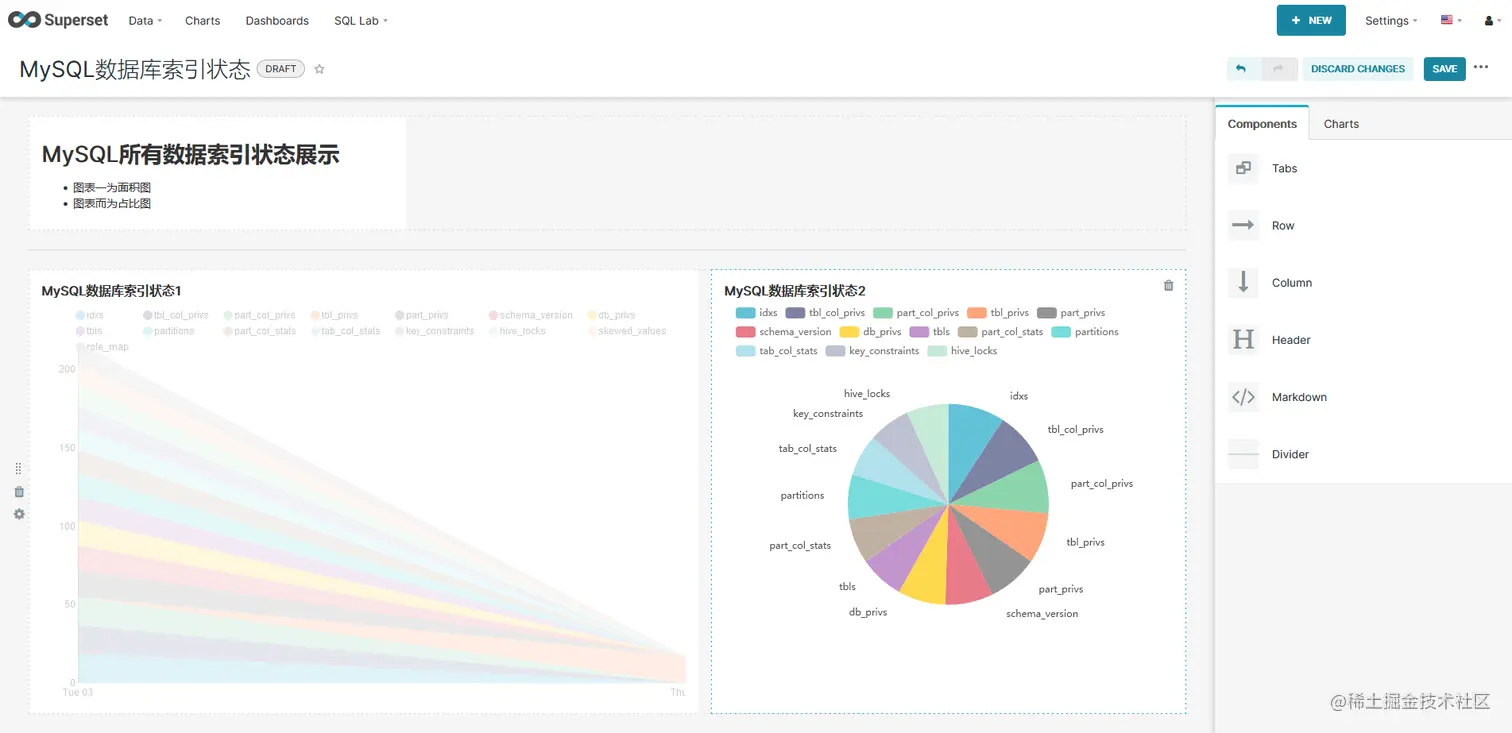1512x733 pixels.
Task: Expand the SQL Lab dropdown
Action: click(361, 20)
